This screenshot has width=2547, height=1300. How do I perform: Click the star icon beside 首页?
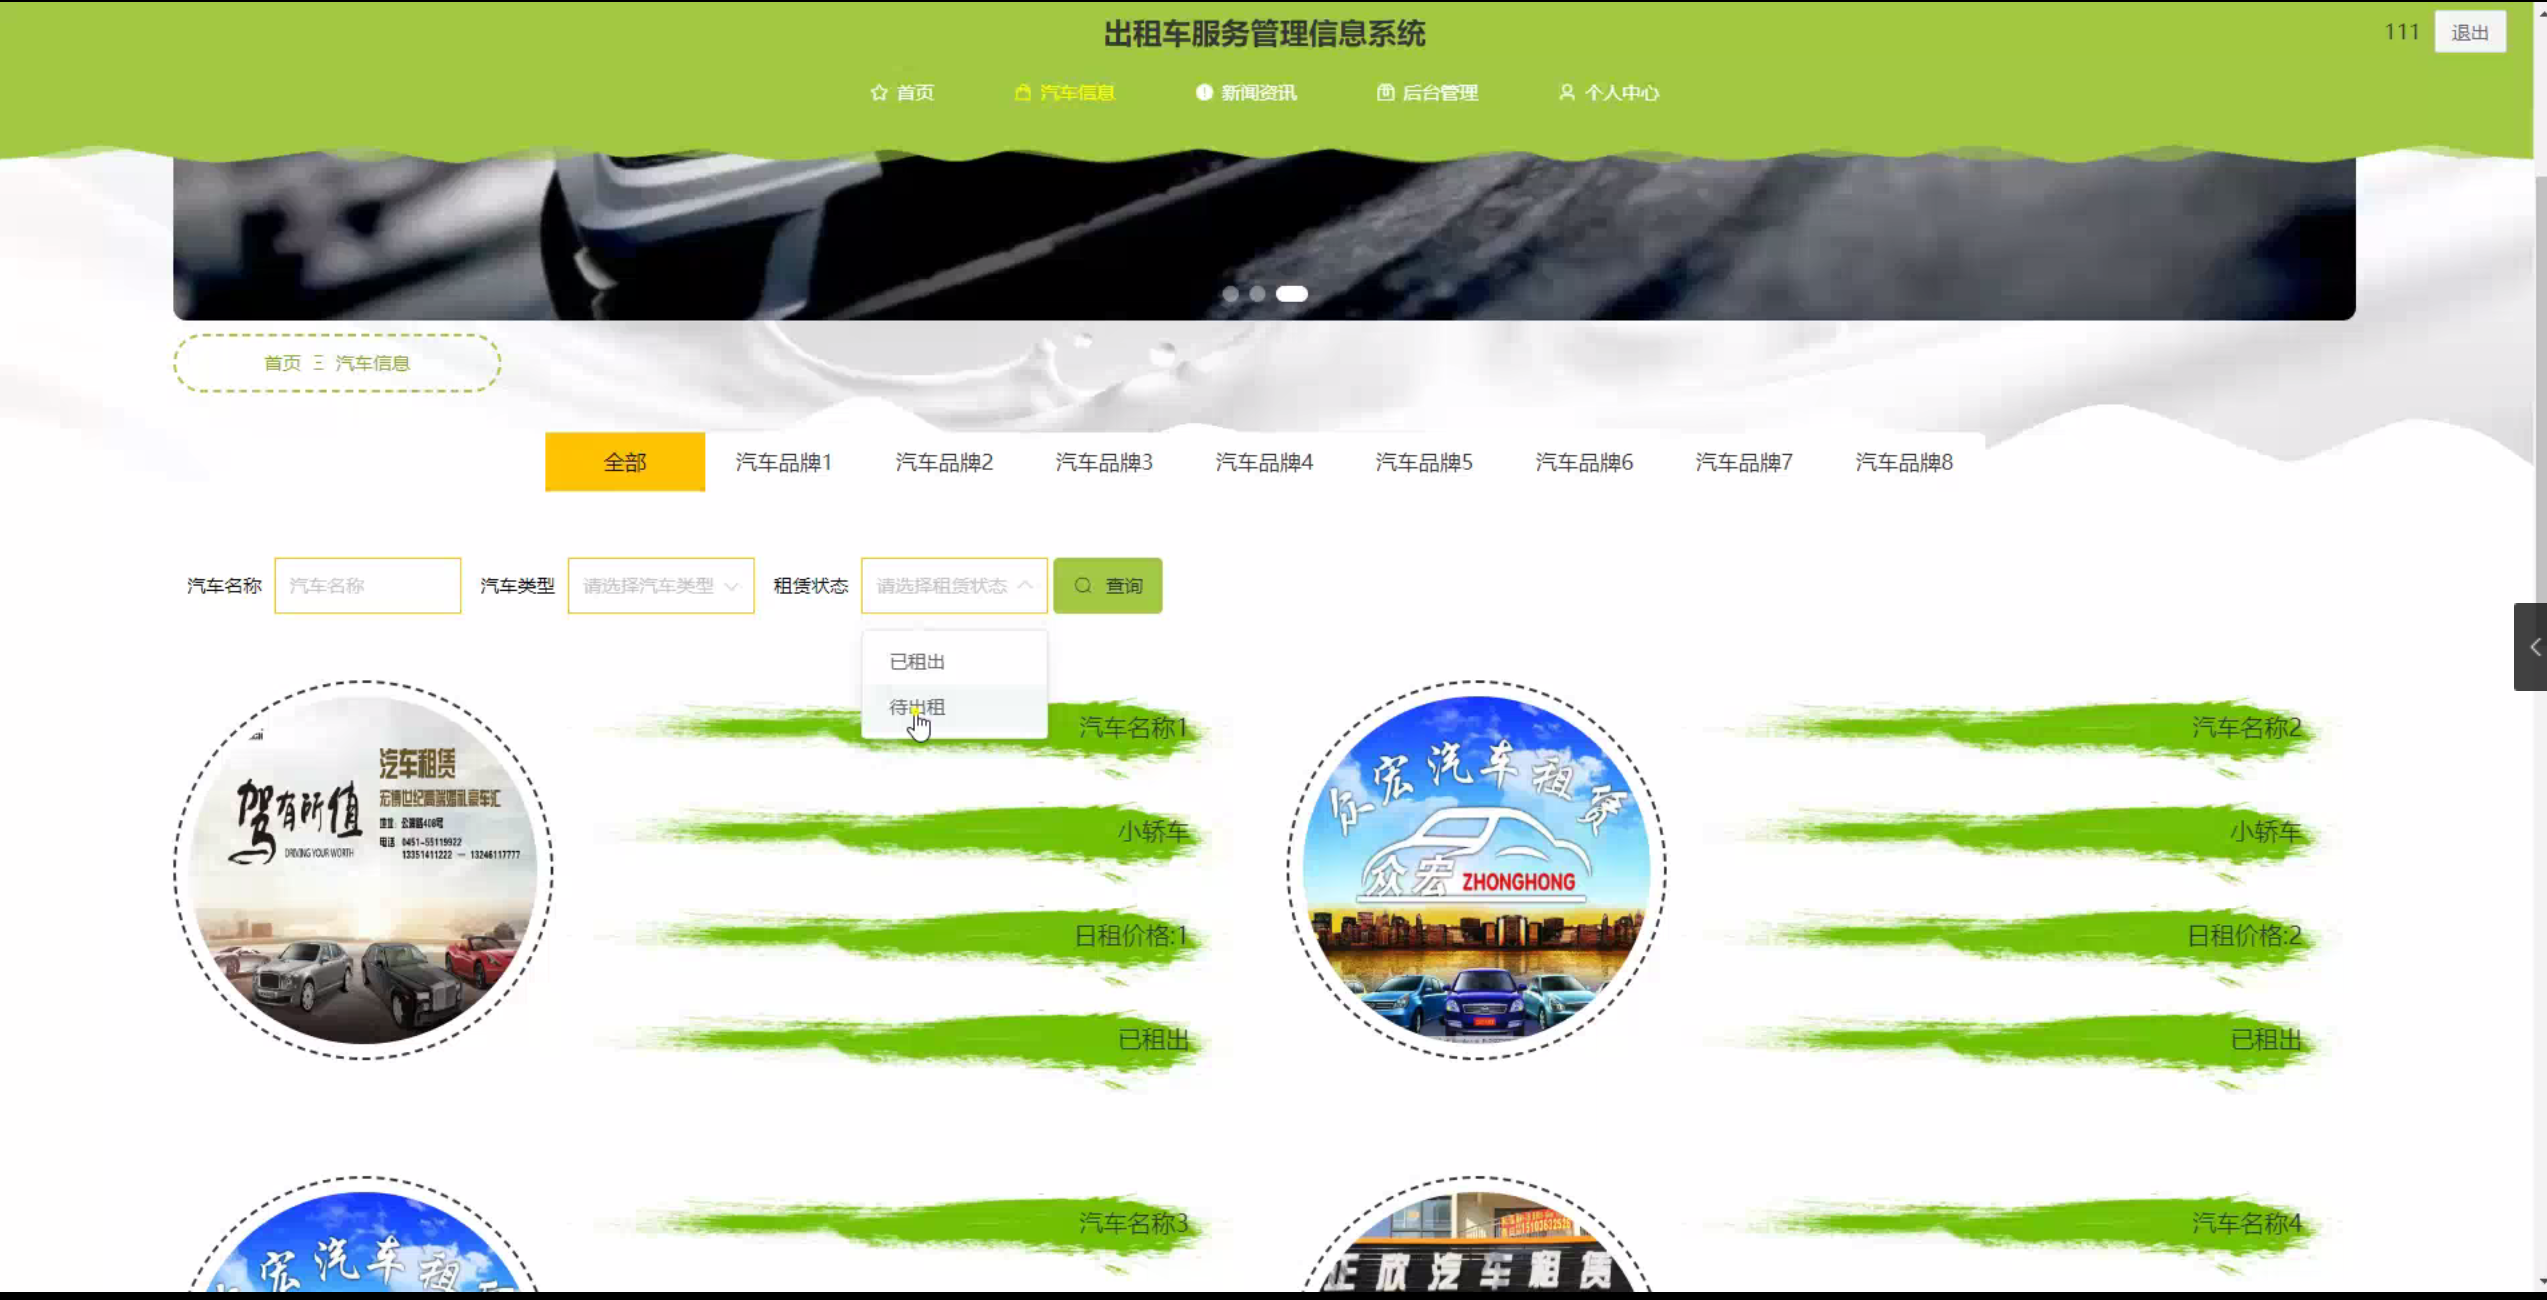tap(879, 93)
